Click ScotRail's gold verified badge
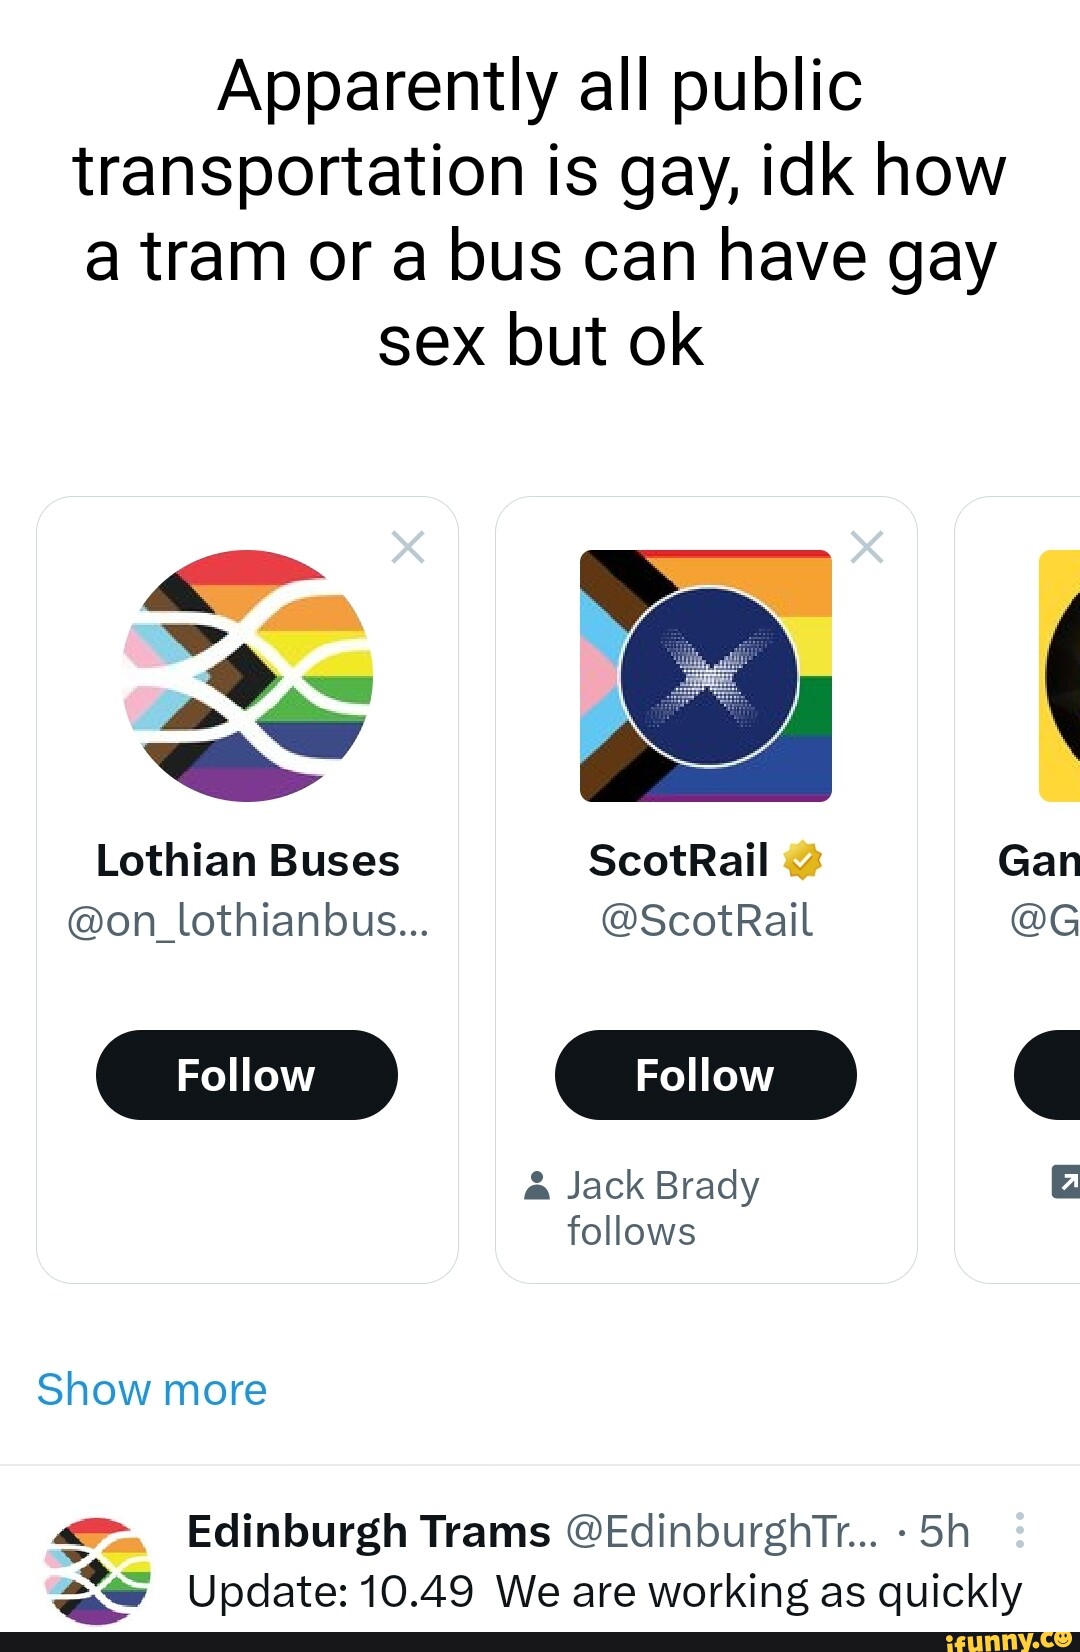This screenshot has width=1080, height=1652. pos(802,860)
